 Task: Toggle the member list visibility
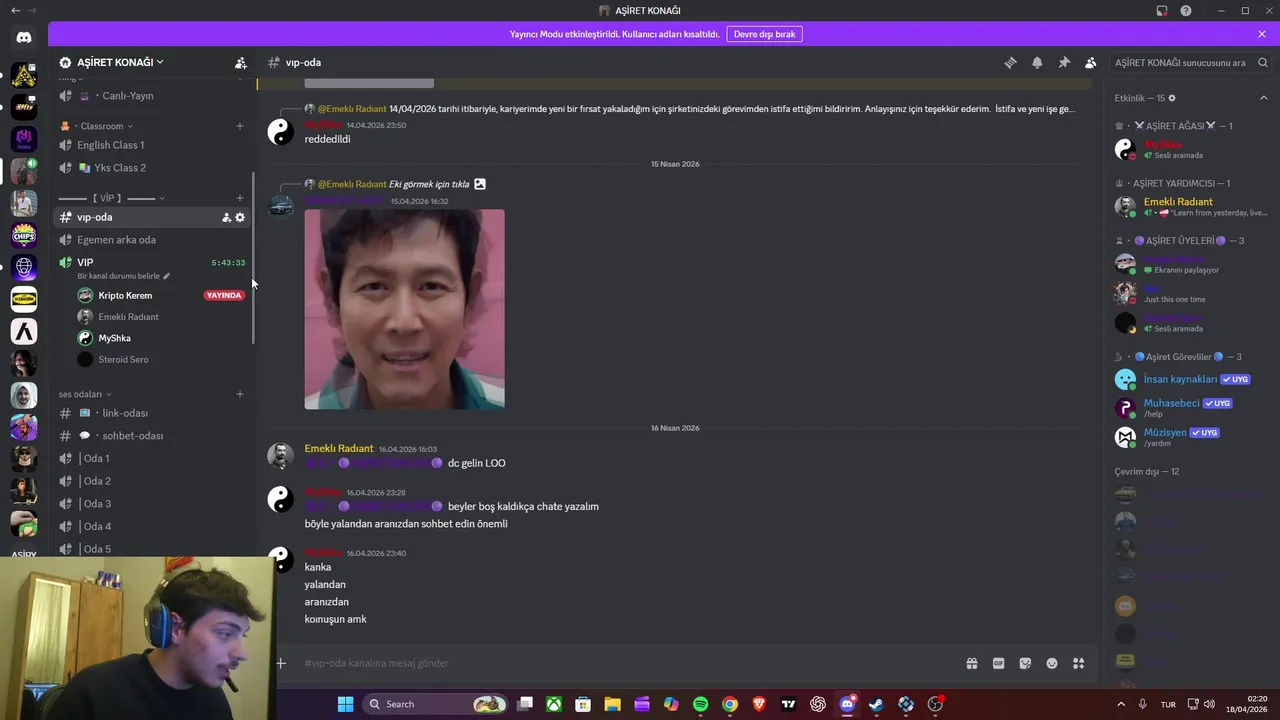pyautogui.click(x=1090, y=62)
